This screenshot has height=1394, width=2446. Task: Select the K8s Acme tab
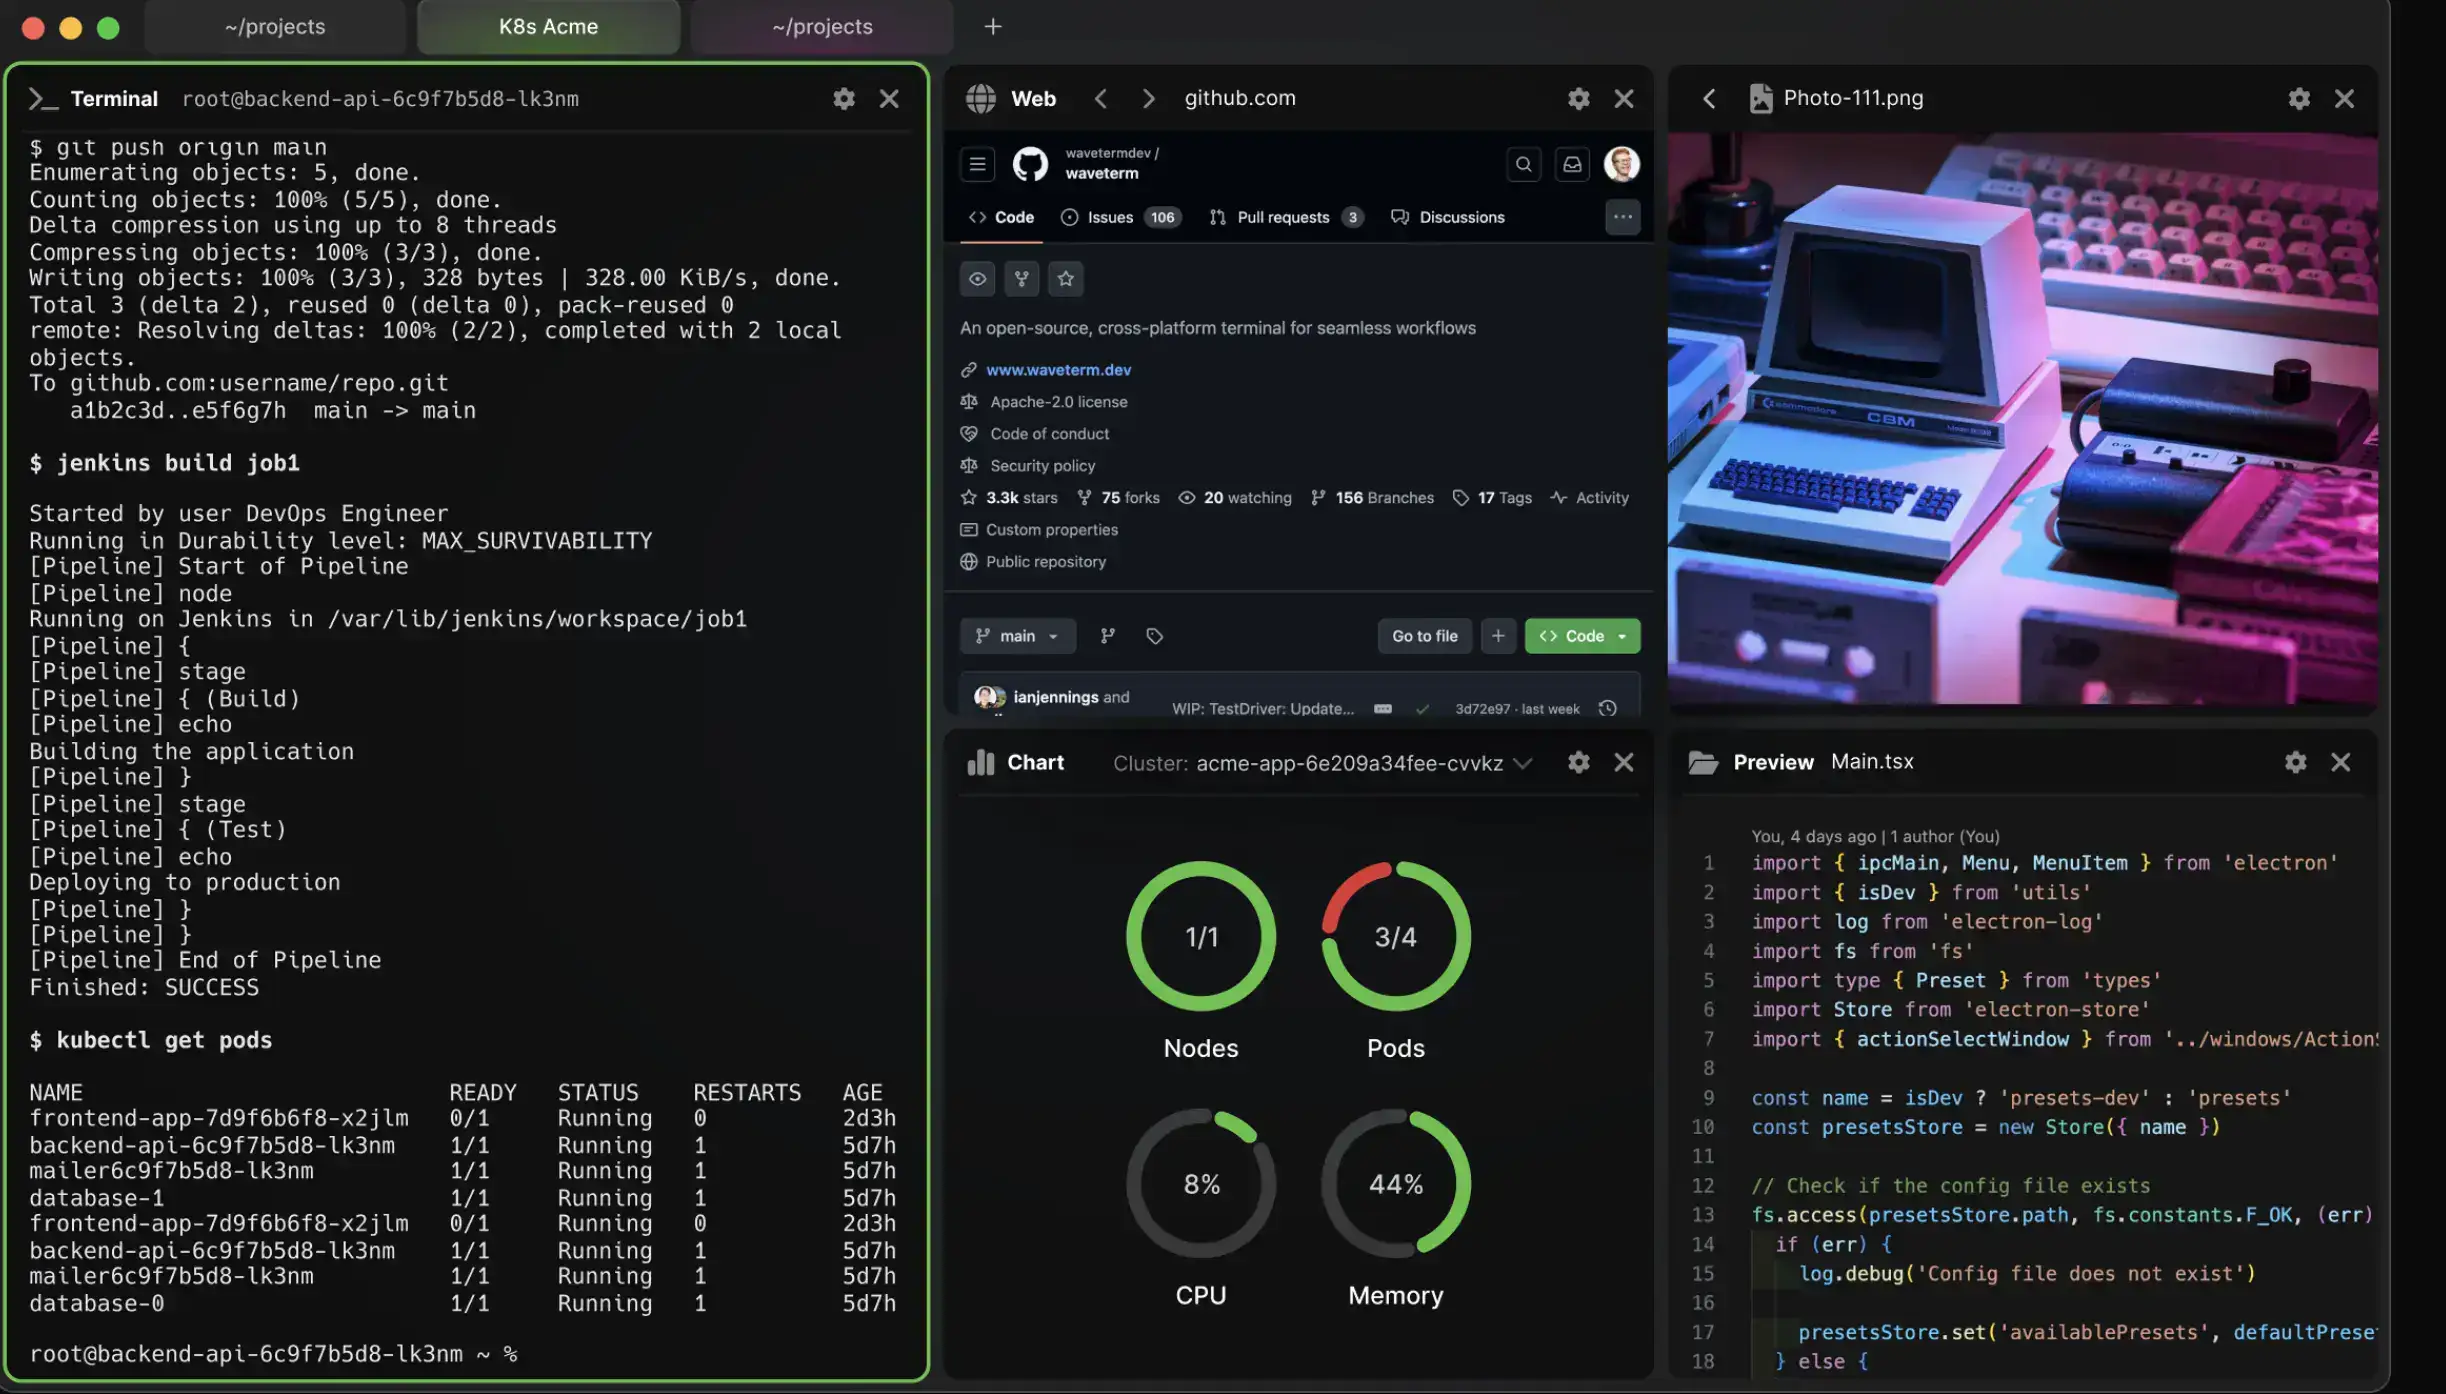[x=548, y=27]
